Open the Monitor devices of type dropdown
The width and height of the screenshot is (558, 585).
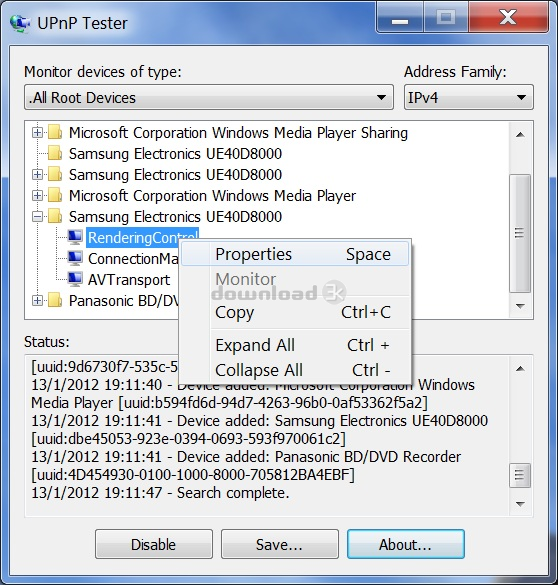(209, 97)
